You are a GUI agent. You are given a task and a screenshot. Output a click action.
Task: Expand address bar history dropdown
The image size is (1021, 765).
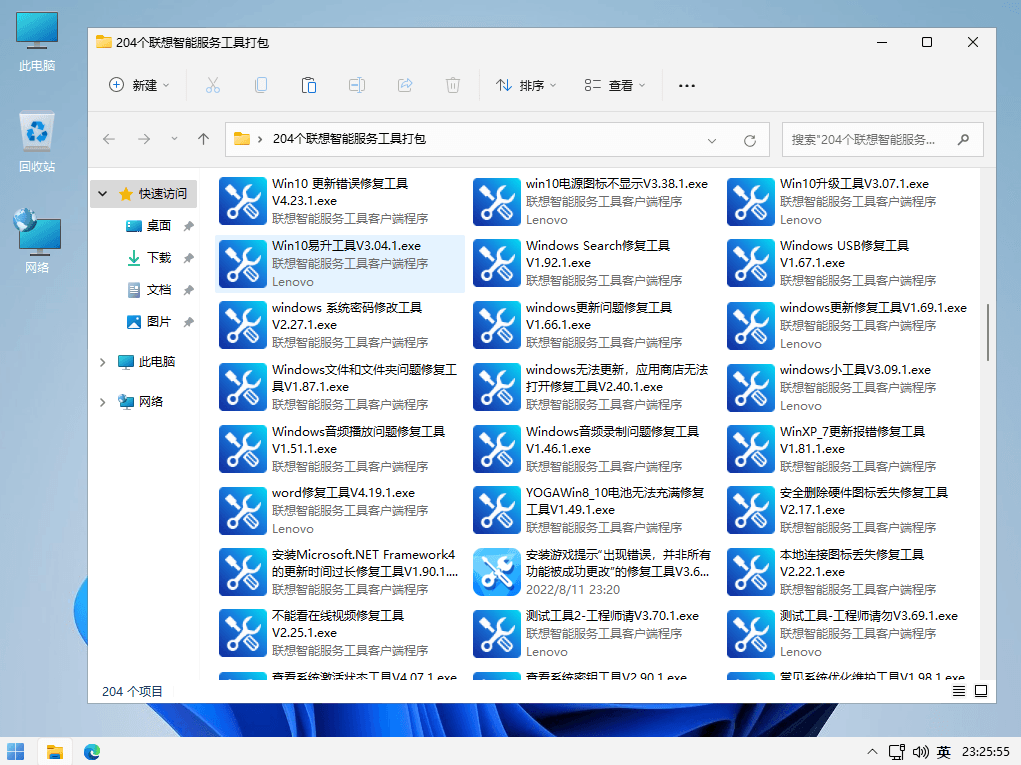coord(712,140)
